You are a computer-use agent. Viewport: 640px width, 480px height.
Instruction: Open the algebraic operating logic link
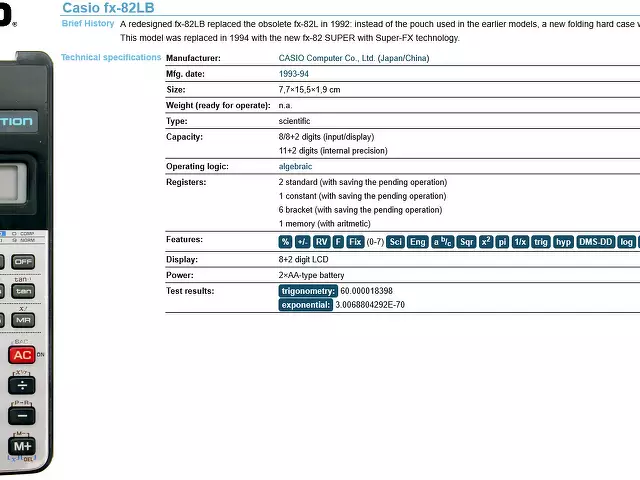(x=295, y=166)
